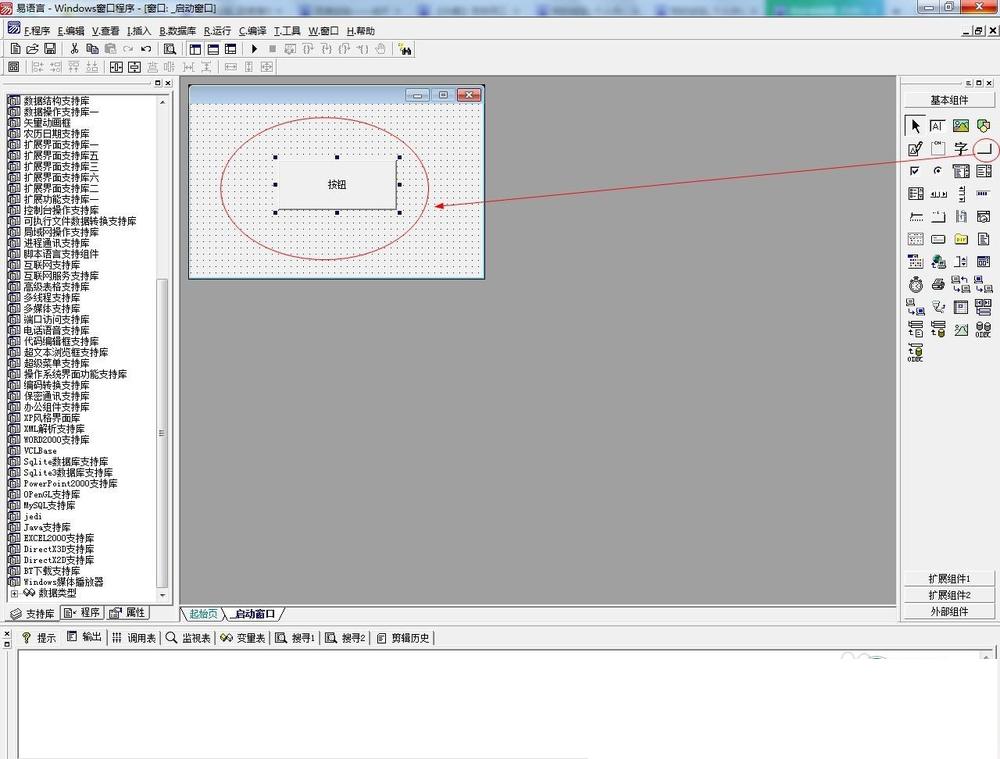Click the Save floppy disk toolbar icon
The image size is (1000, 759).
[50, 48]
